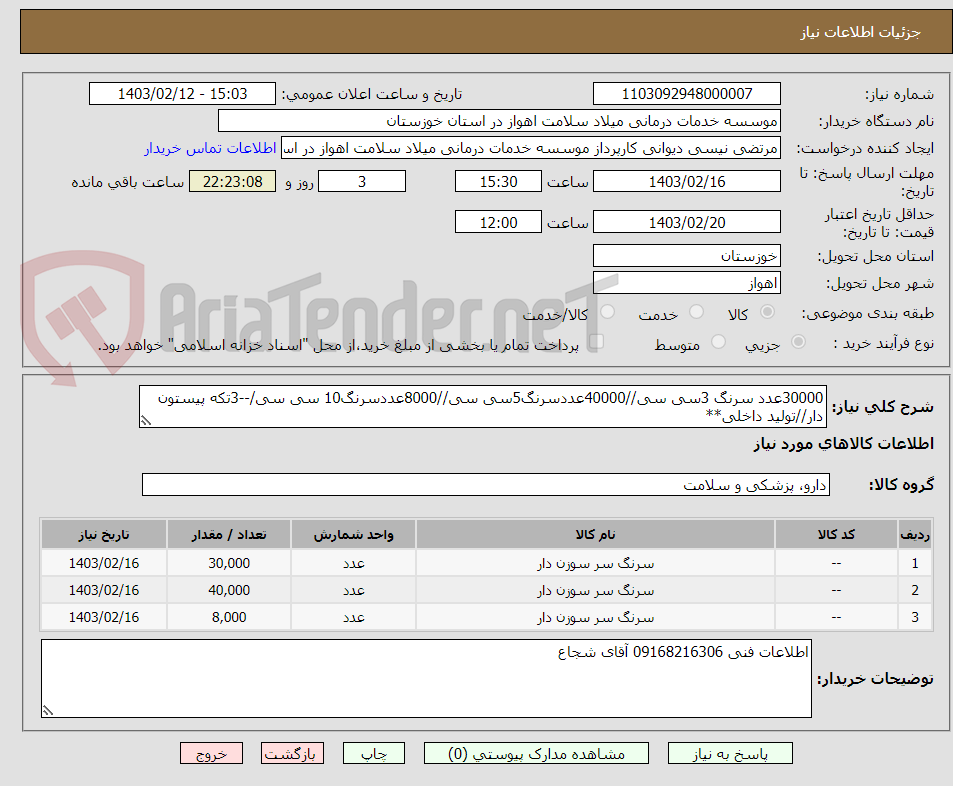
Task: Click the بازگشت back button
Action: tap(292, 753)
